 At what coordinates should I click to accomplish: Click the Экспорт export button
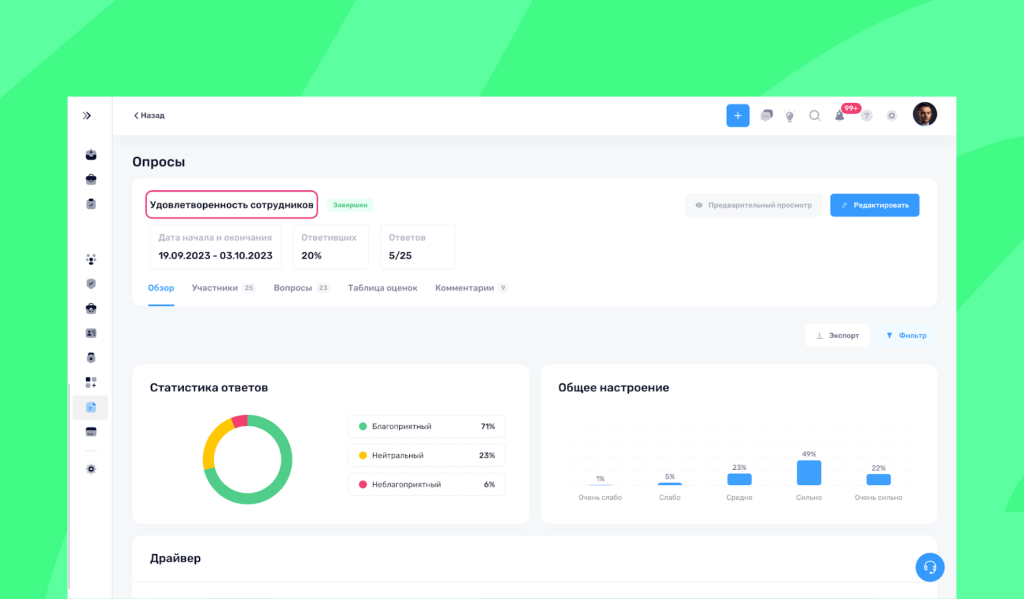click(837, 336)
